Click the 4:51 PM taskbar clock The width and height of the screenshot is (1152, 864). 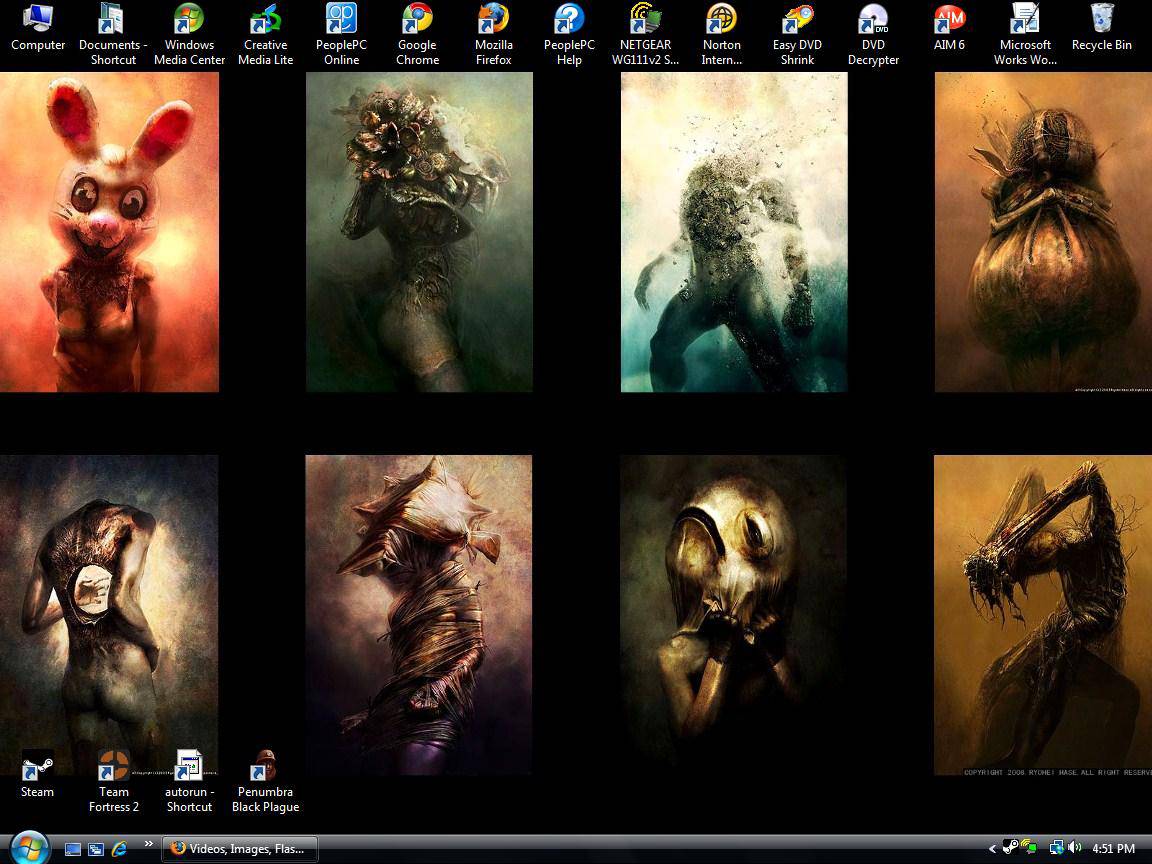point(1113,848)
